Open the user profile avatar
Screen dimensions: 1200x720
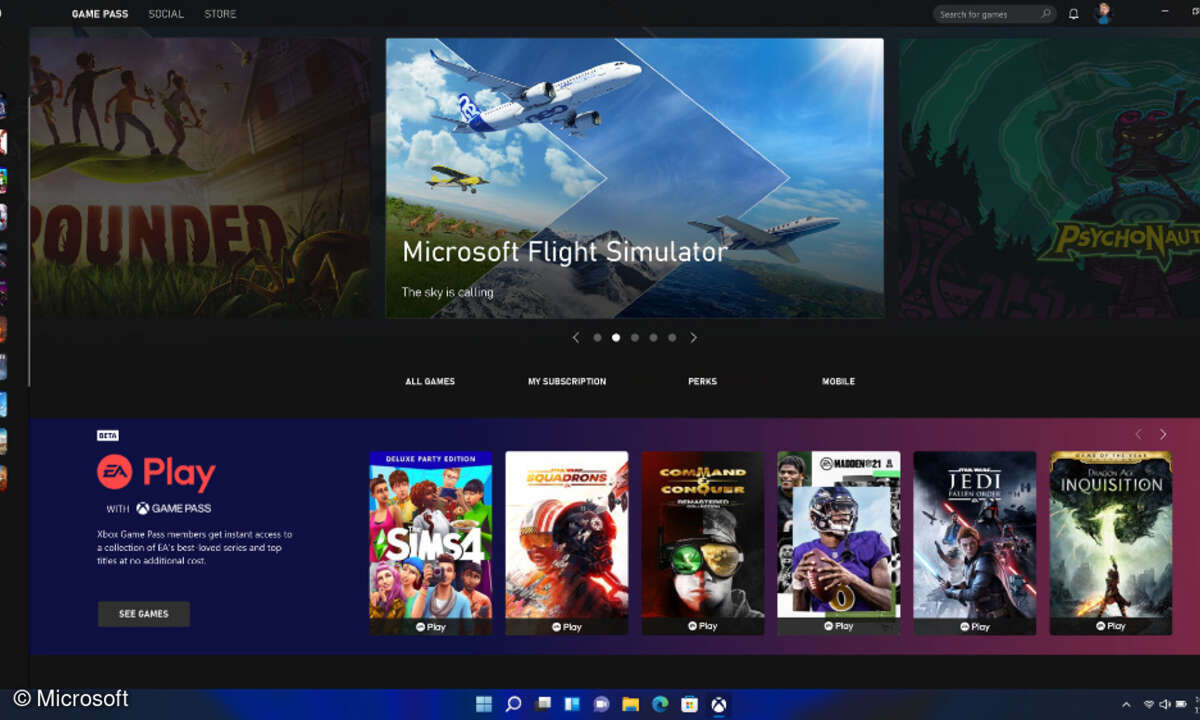point(1104,14)
